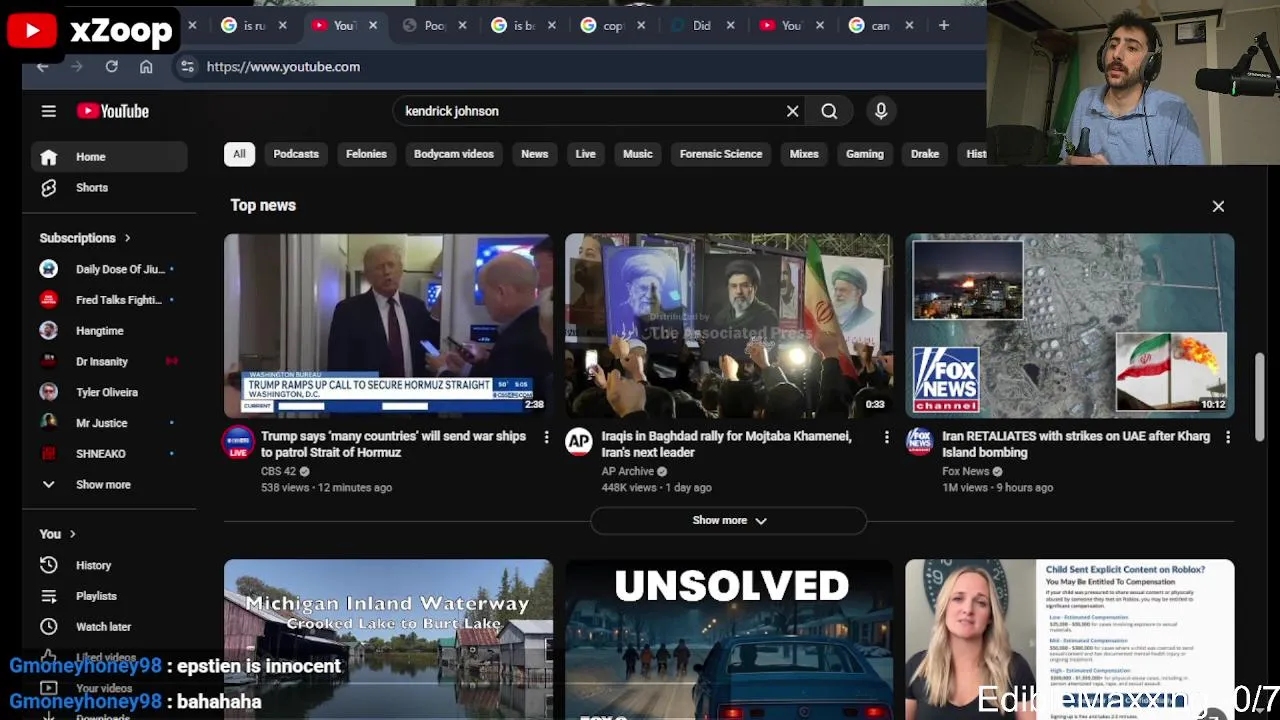Screen dimensions: 1280x720
Task: Play the UNSOLVED video thumbnail
Action: 729,639
